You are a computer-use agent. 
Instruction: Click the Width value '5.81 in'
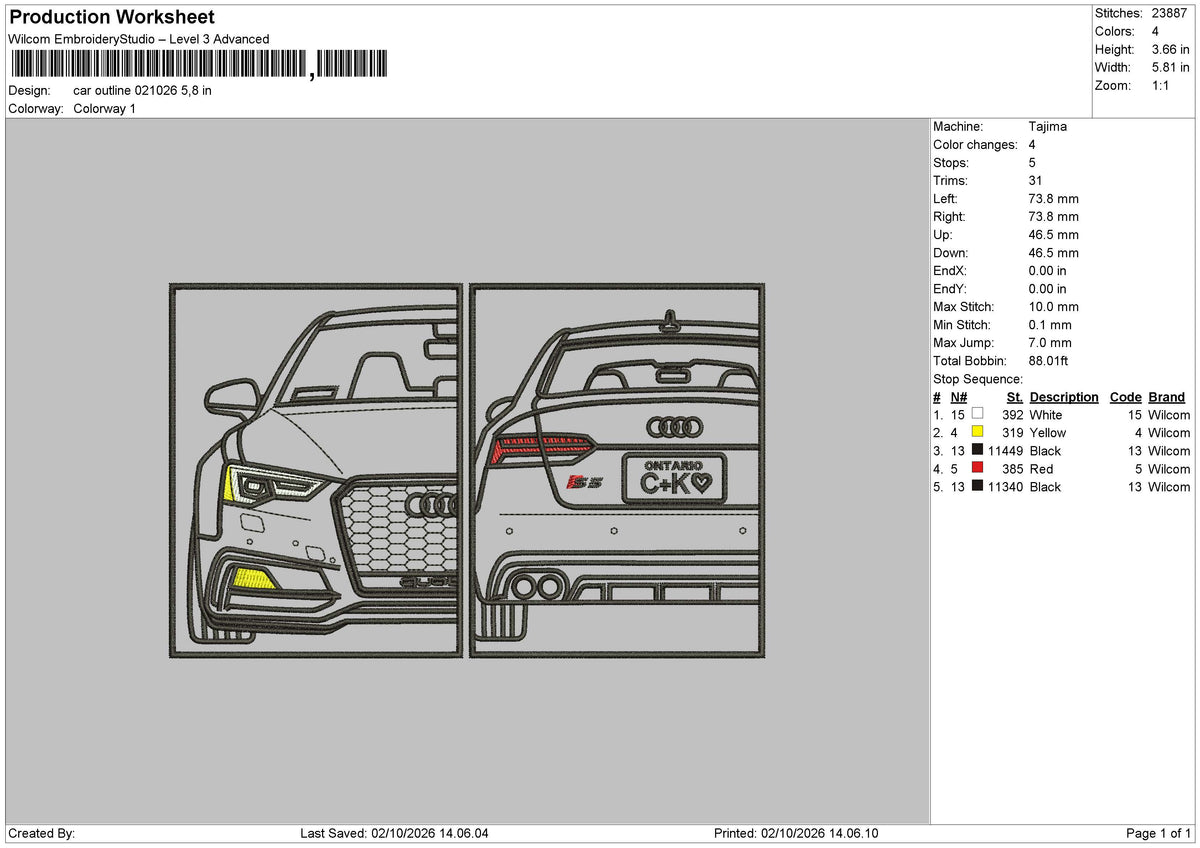pos(1169,67)
